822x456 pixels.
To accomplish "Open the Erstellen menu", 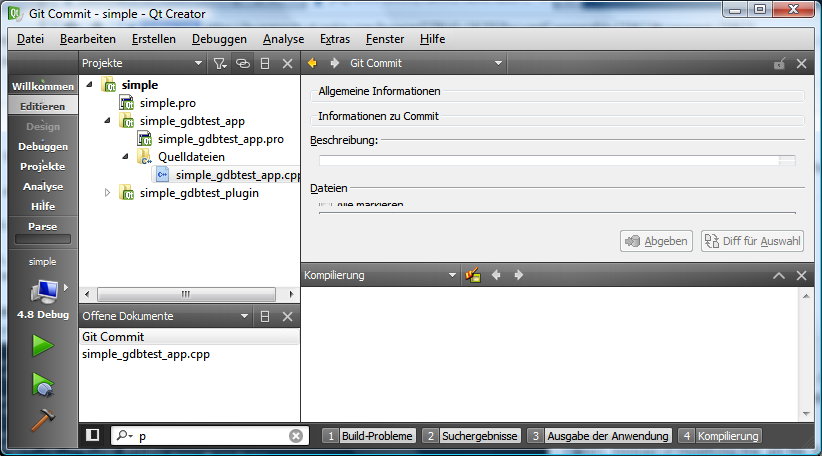I will 154,39.
